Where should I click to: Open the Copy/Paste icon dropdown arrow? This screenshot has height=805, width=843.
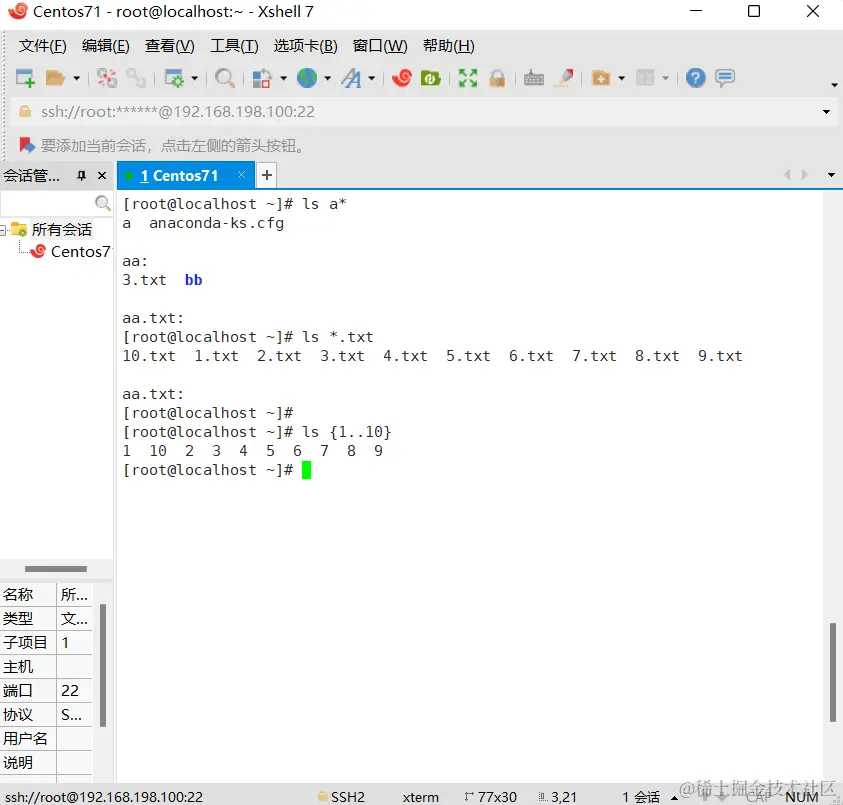283,79
